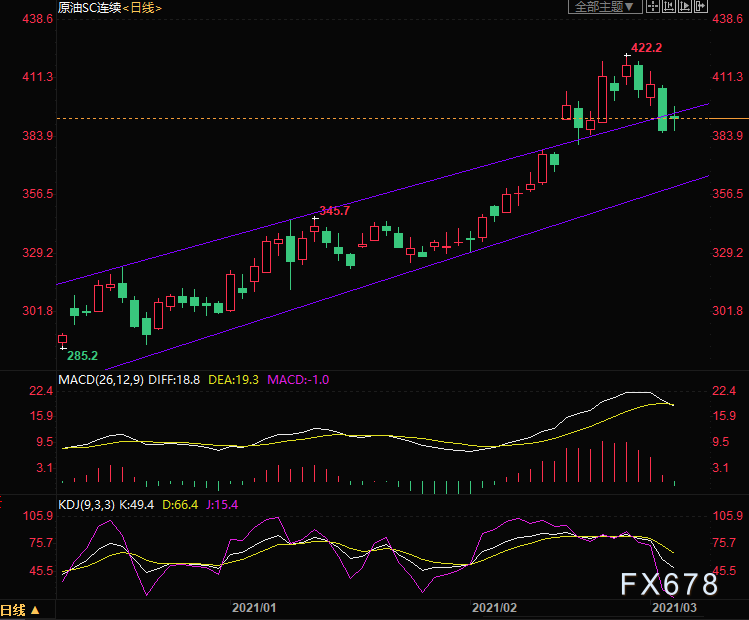Viewport: 749px width, 620px height.
Task: Click the D:66.4 value
Action: [x=180, y=505]
